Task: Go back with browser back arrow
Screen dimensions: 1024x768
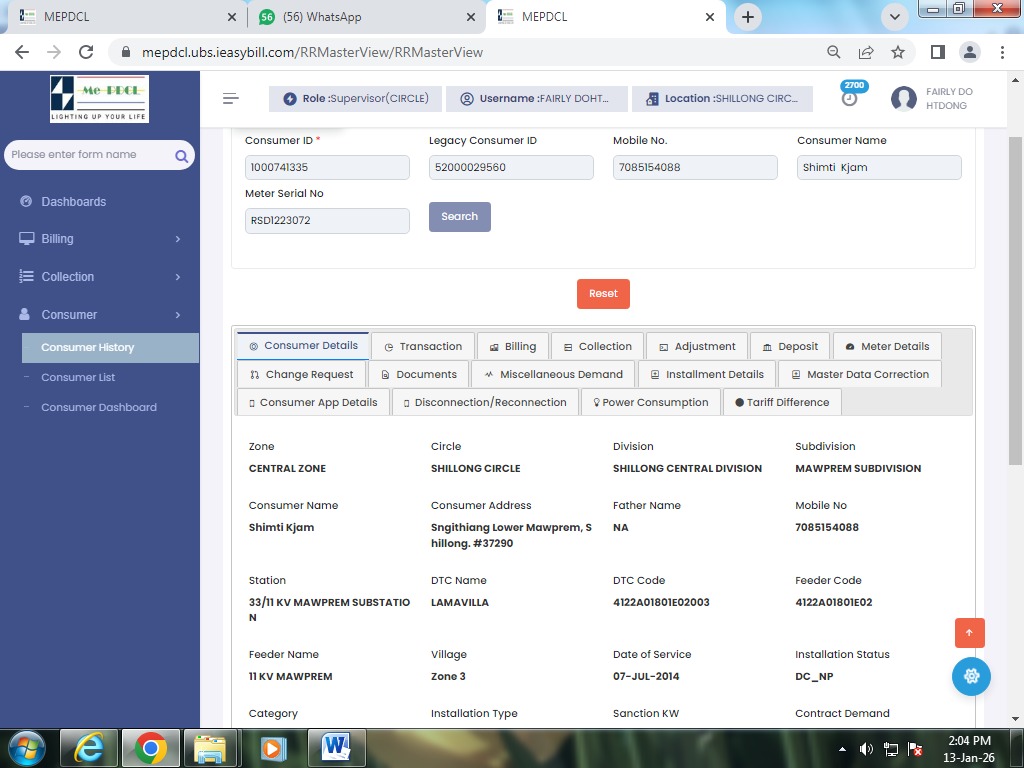Action: pyautogui.click(x=22, y=52)
